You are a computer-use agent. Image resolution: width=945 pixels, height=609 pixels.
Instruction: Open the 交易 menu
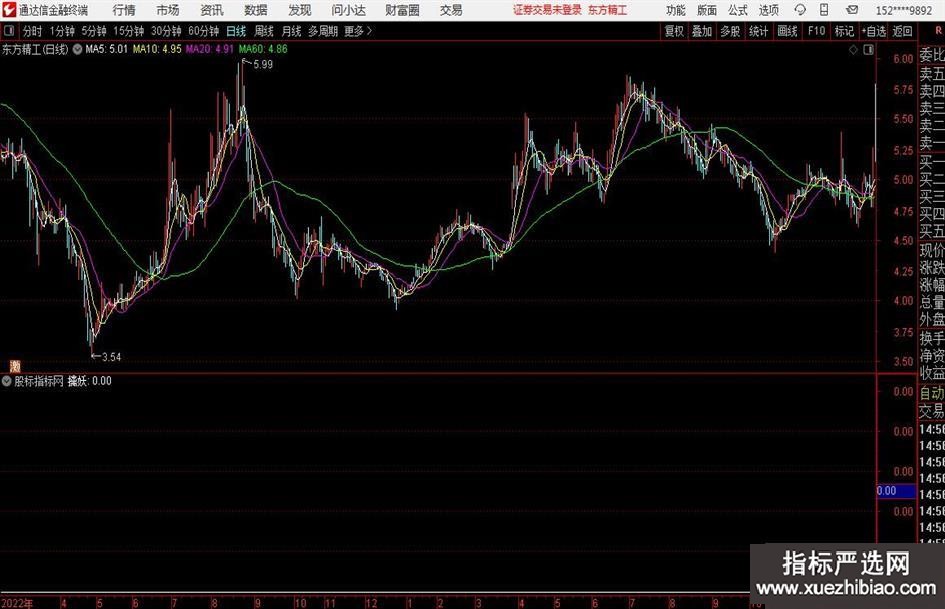pos(451,10)
